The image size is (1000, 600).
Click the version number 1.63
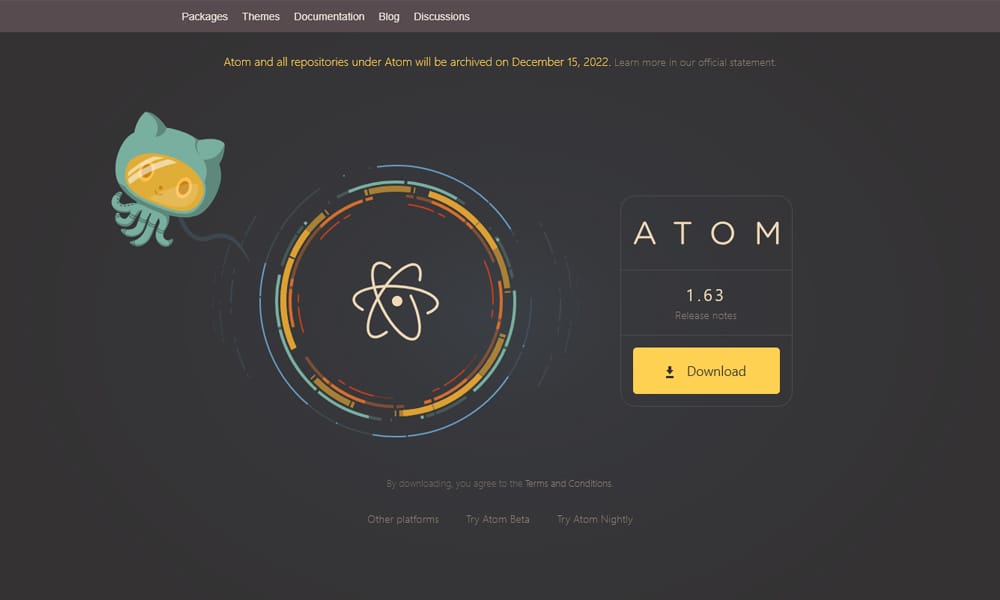[706, 296]
